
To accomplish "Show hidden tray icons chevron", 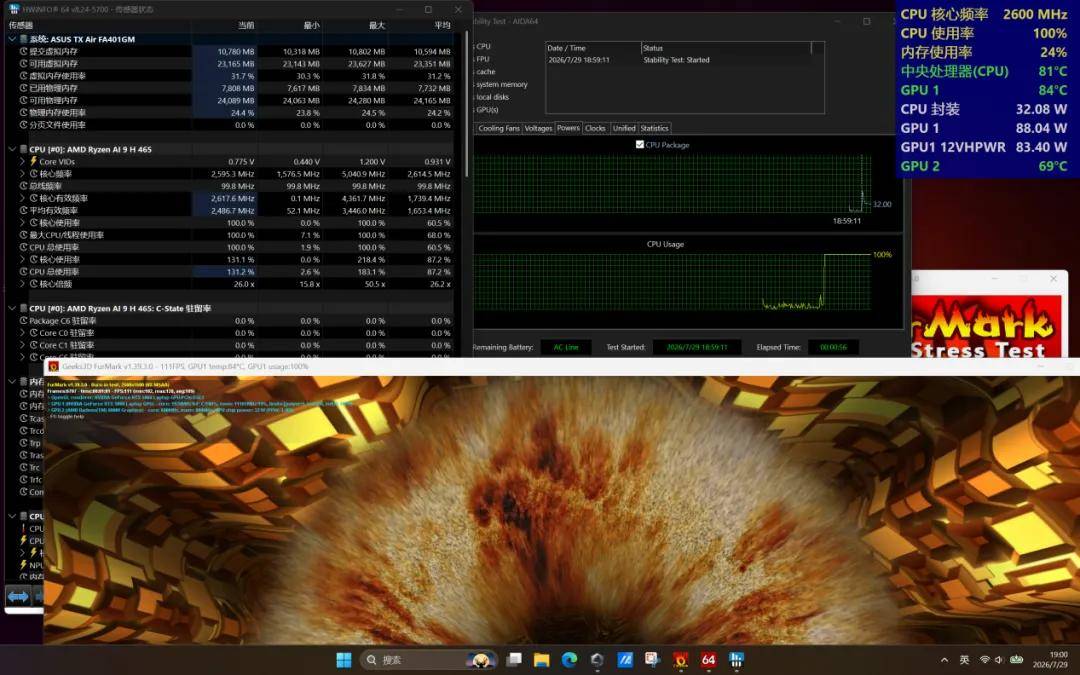I will tap(944, 660).
